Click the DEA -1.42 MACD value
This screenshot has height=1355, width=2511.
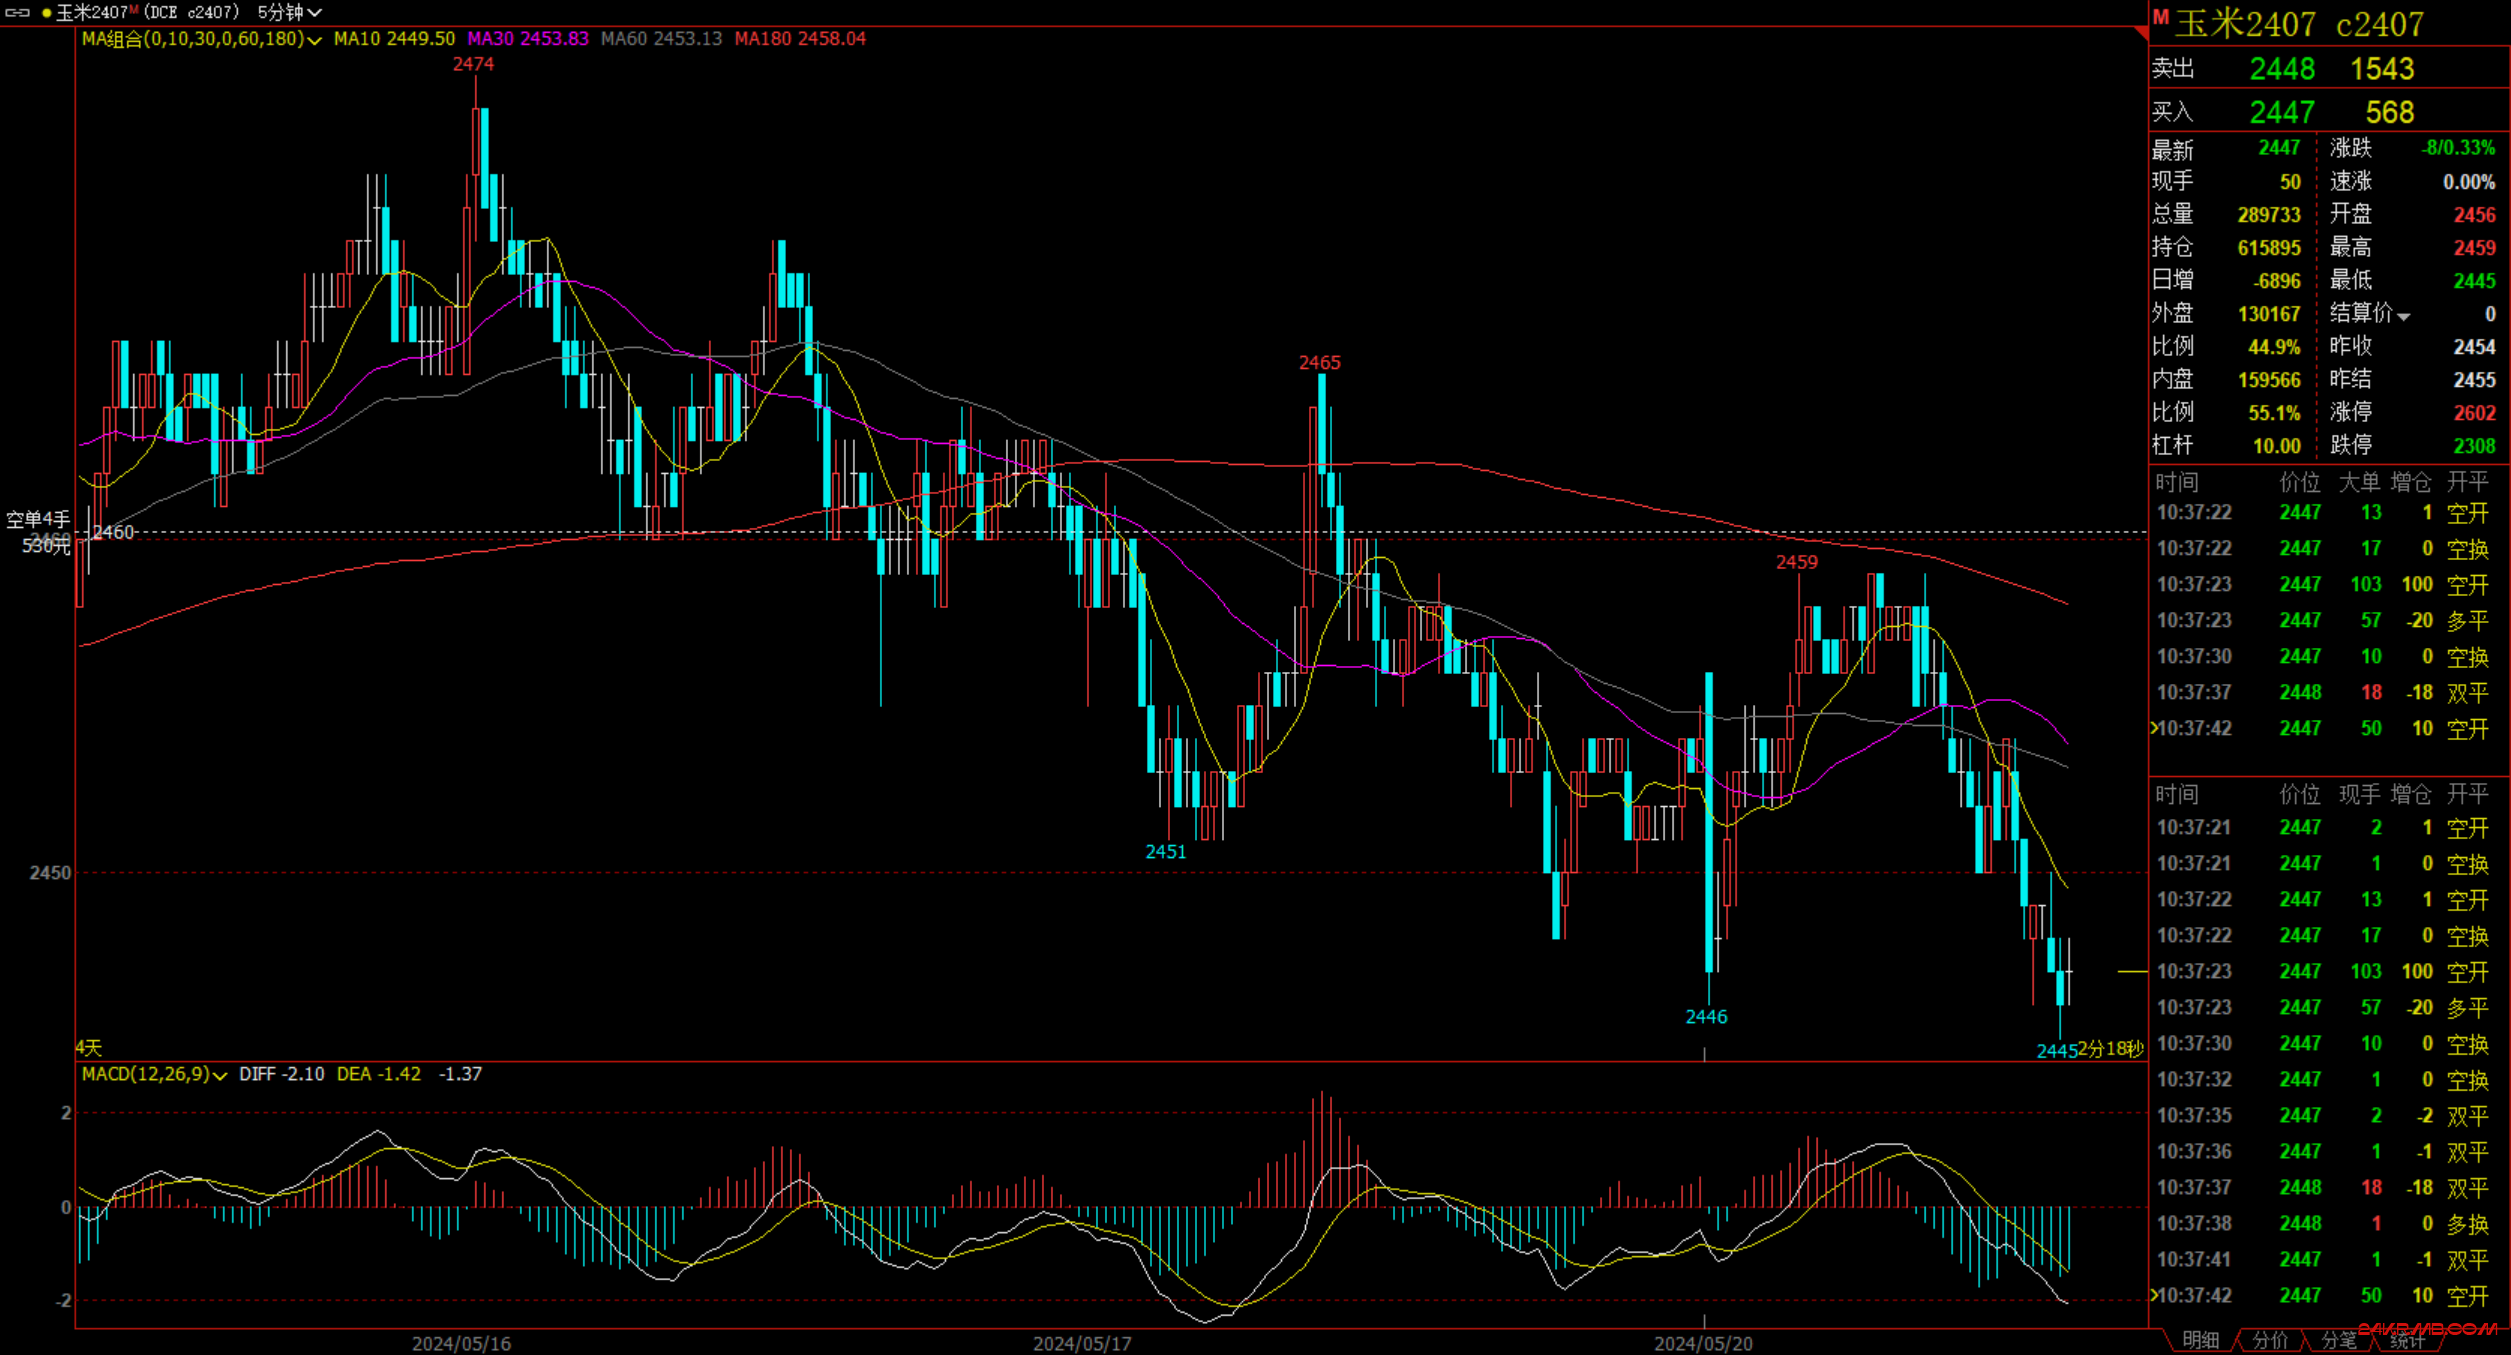click(x=378, y=1074)
